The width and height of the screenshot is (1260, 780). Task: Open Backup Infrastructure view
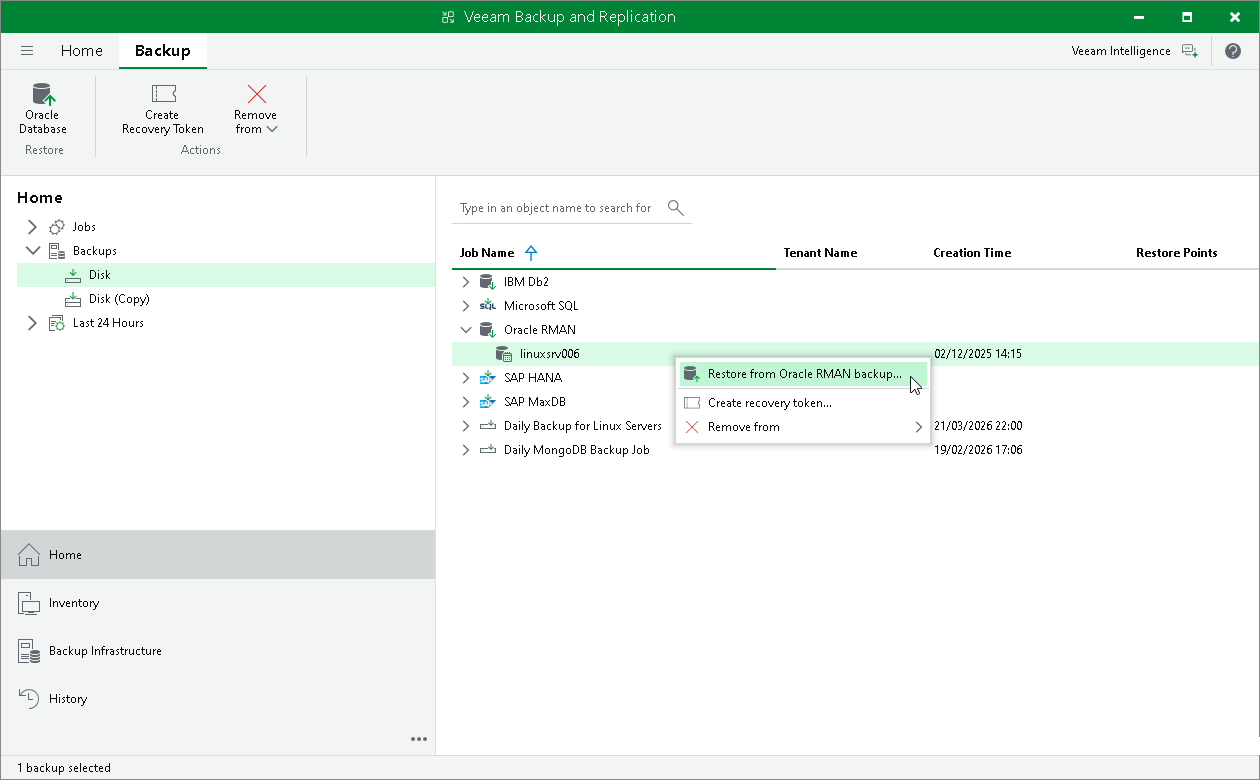(x=218, y=651)
